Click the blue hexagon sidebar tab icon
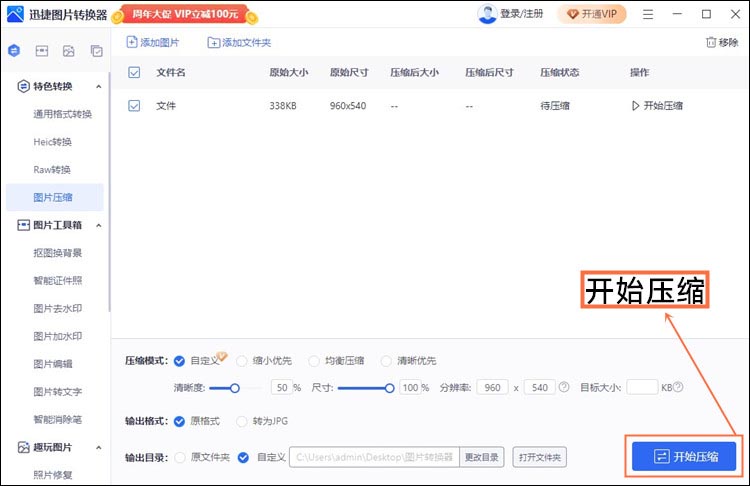Viewport: 750px width, 486px height. (14, 50)
